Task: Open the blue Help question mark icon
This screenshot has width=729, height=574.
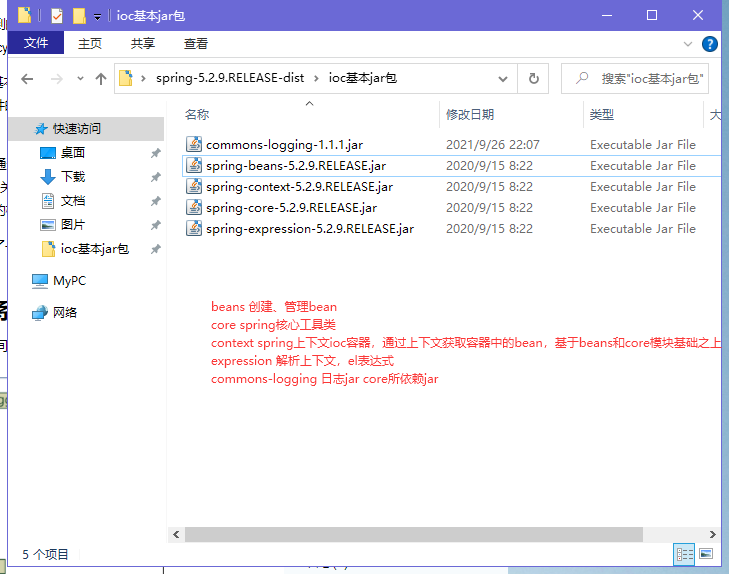Action: pos(709,44)
